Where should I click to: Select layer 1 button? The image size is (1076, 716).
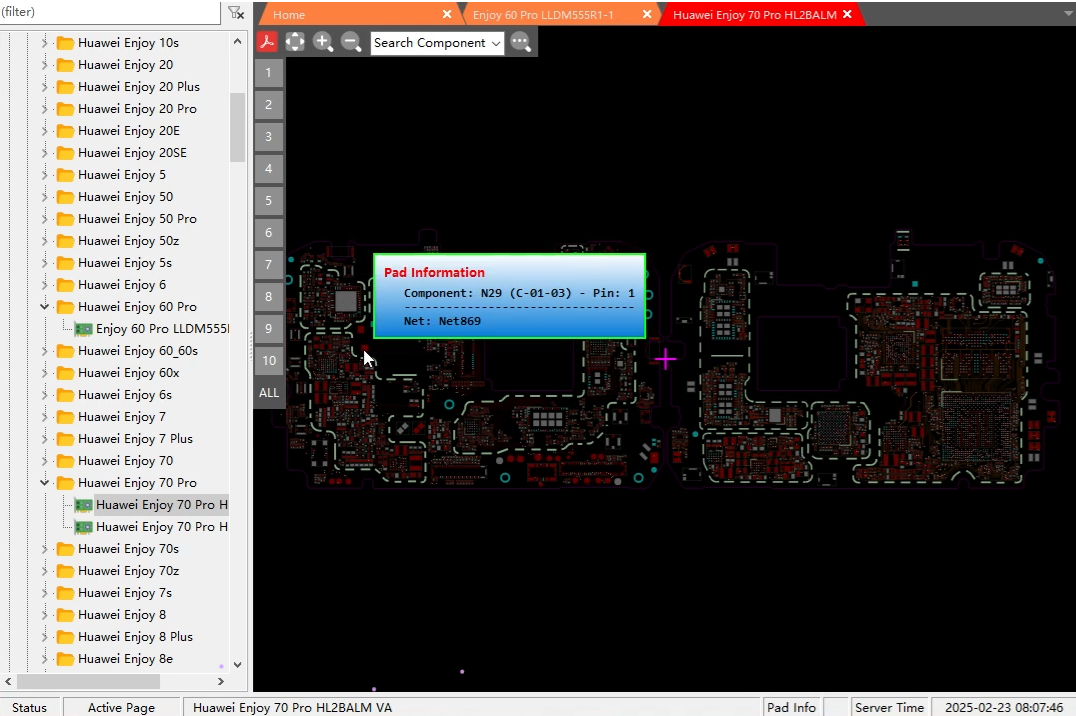pyautogui.click(x=269, y=73)
